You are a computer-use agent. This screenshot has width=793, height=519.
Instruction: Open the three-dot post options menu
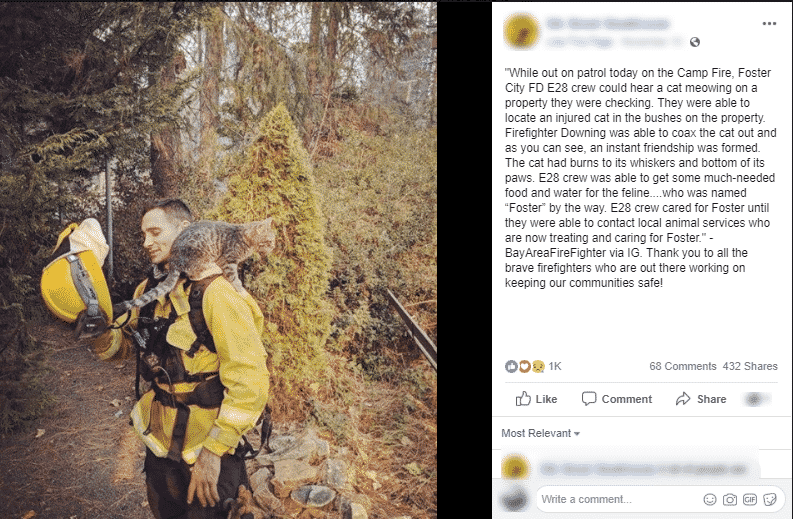pos(769,24)
